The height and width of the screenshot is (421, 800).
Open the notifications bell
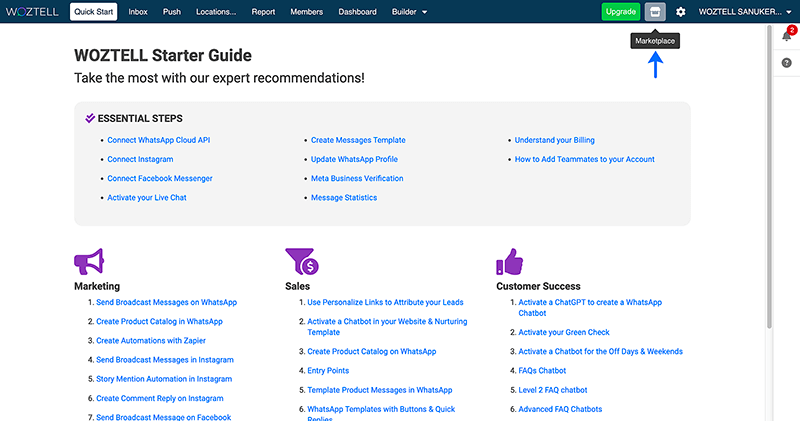[787, 36]
